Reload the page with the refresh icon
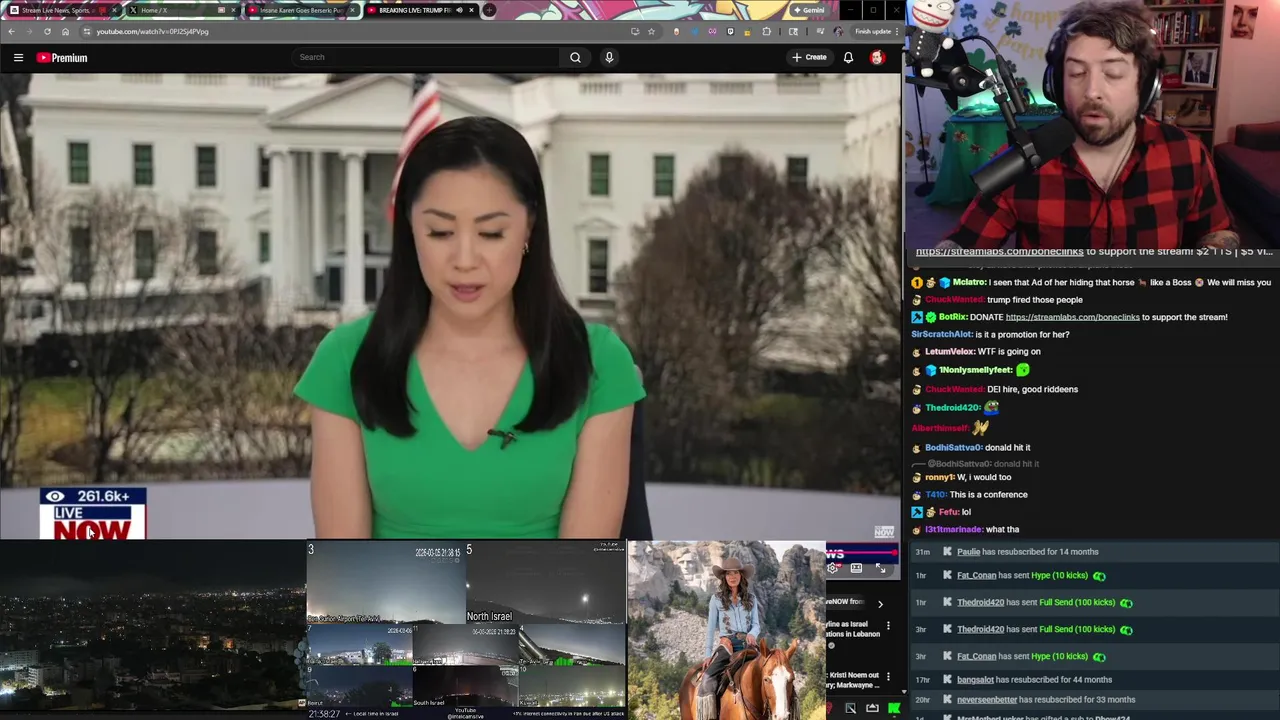 coord(47,31)
